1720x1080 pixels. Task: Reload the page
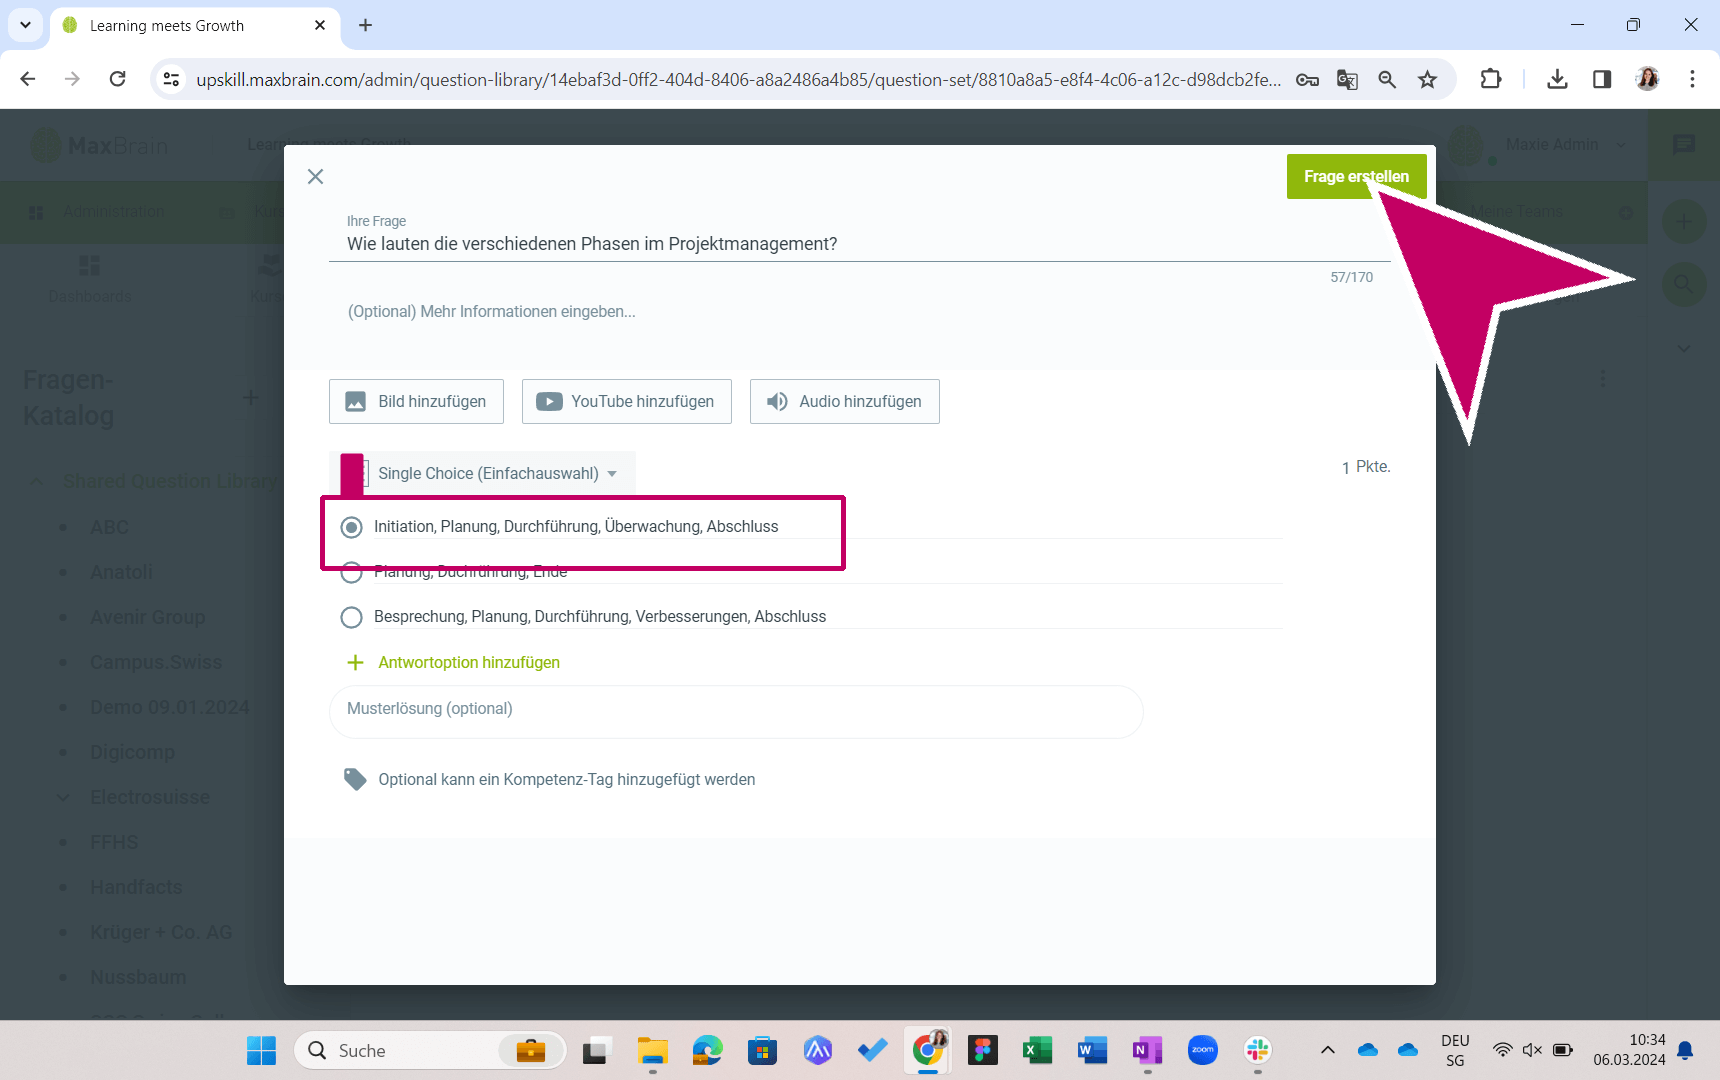pyautogui.click(x=117, y=79)
